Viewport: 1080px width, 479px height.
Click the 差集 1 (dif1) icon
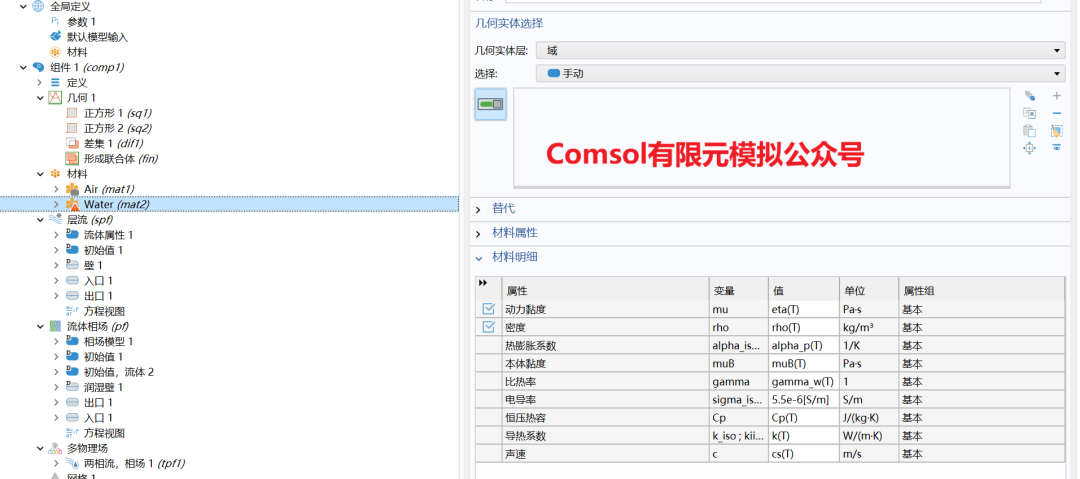[72, 143]
